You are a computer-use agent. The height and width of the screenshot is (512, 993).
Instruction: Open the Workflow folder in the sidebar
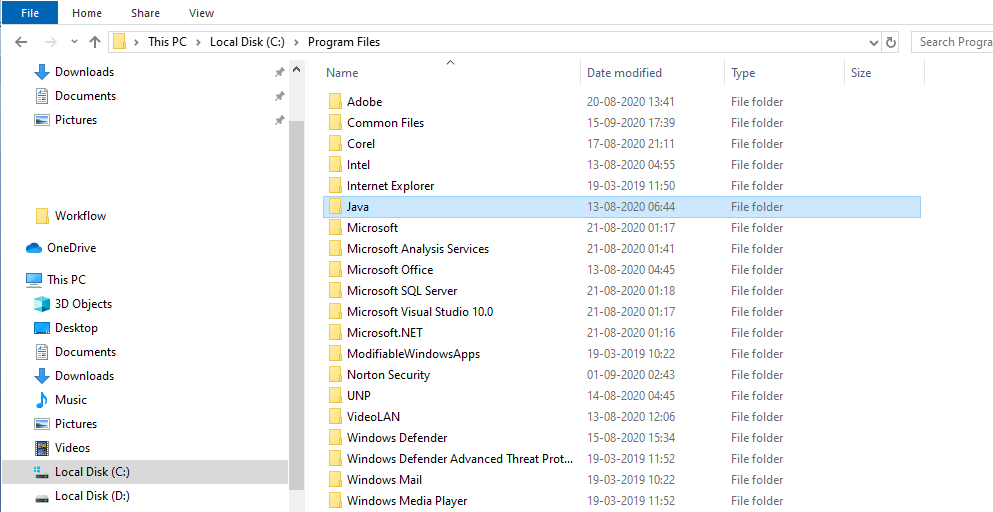coord(80,216)
